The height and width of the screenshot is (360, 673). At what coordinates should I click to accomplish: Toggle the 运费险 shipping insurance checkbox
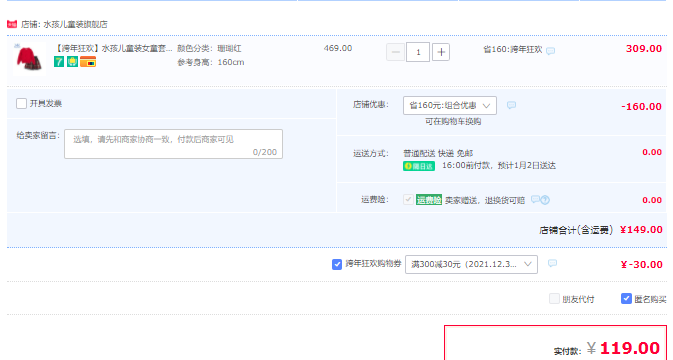pyautogui.click(x=408, y=200)
